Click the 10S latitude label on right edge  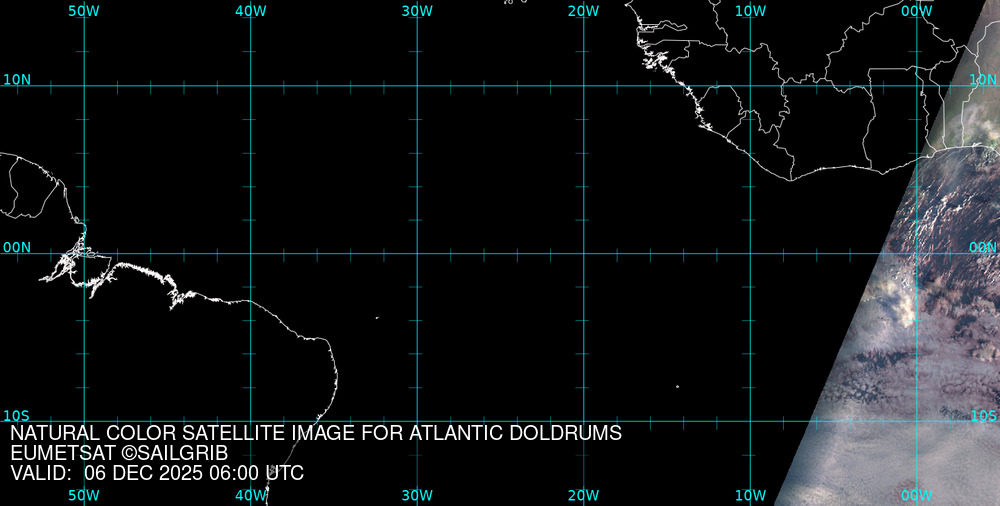pyautogui.click(x=983, y=415)
